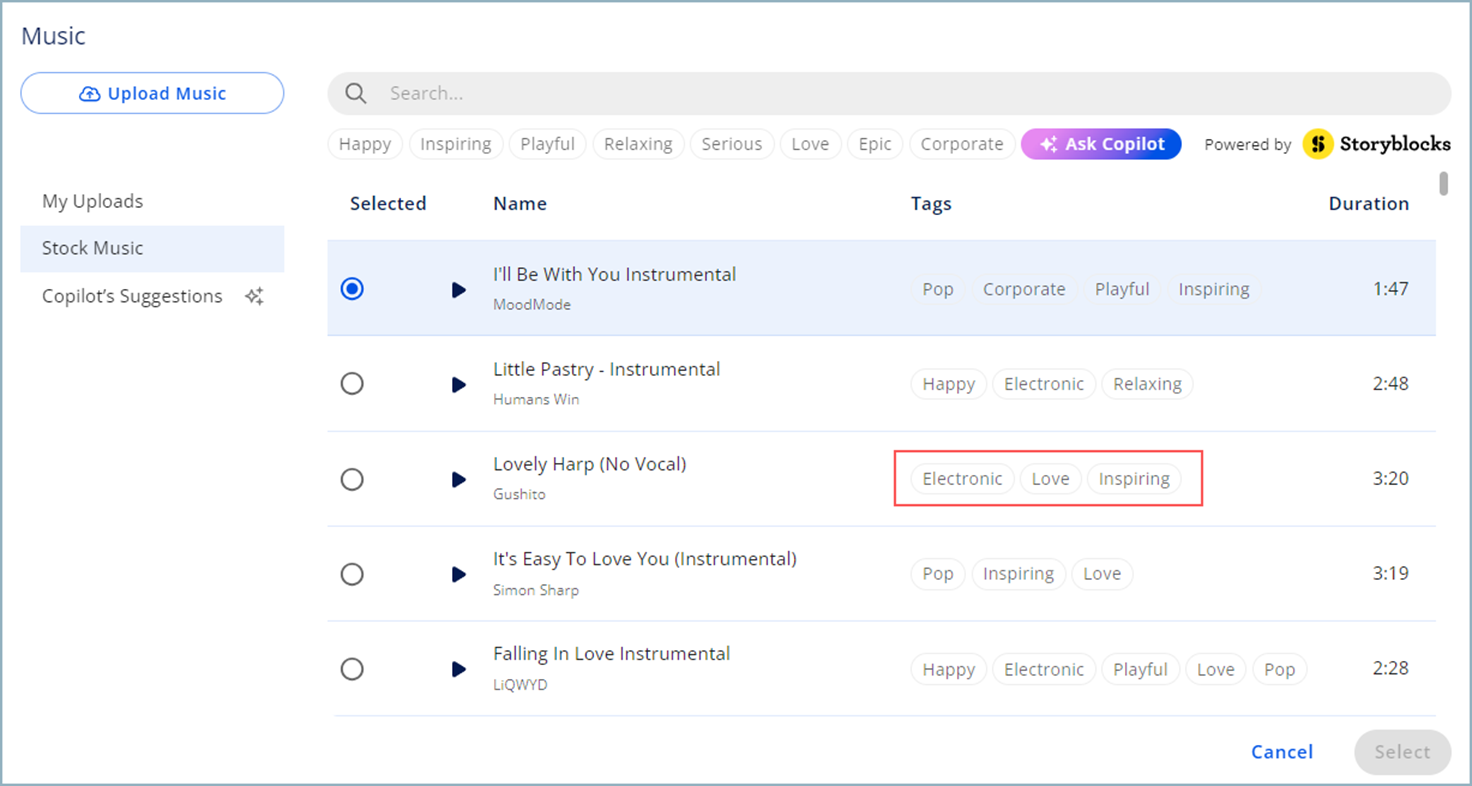Click Electronic tag on Lovely Harp row
The width and height of the screenshot is (1472, 786).
[962, 479]
